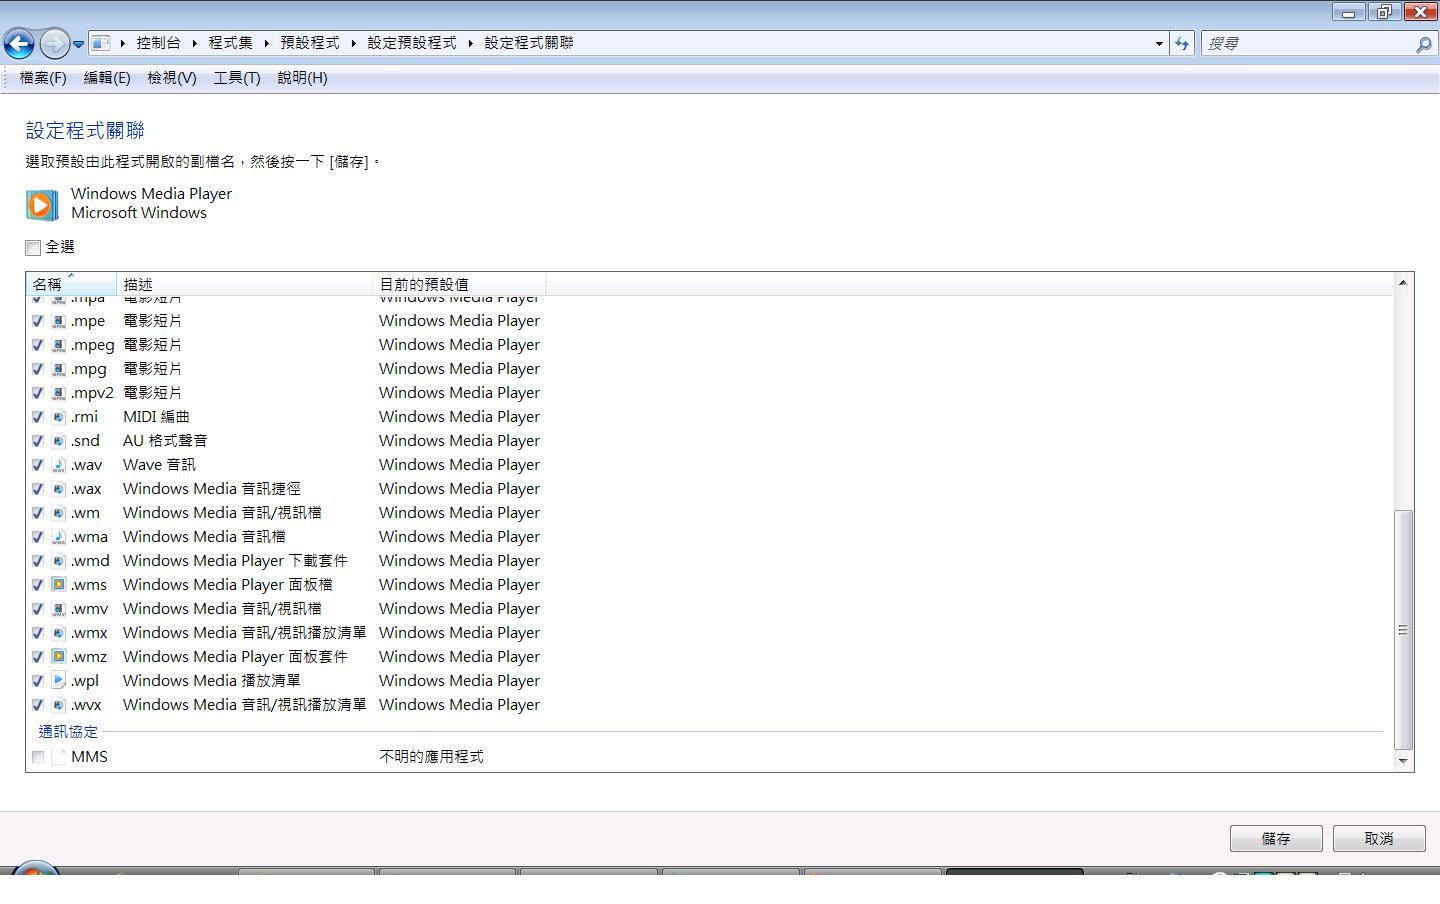The width and height of the screenshot is (1440, 904).
Task: Click the .mpeg file type icon
Action: tap(59, 345)
